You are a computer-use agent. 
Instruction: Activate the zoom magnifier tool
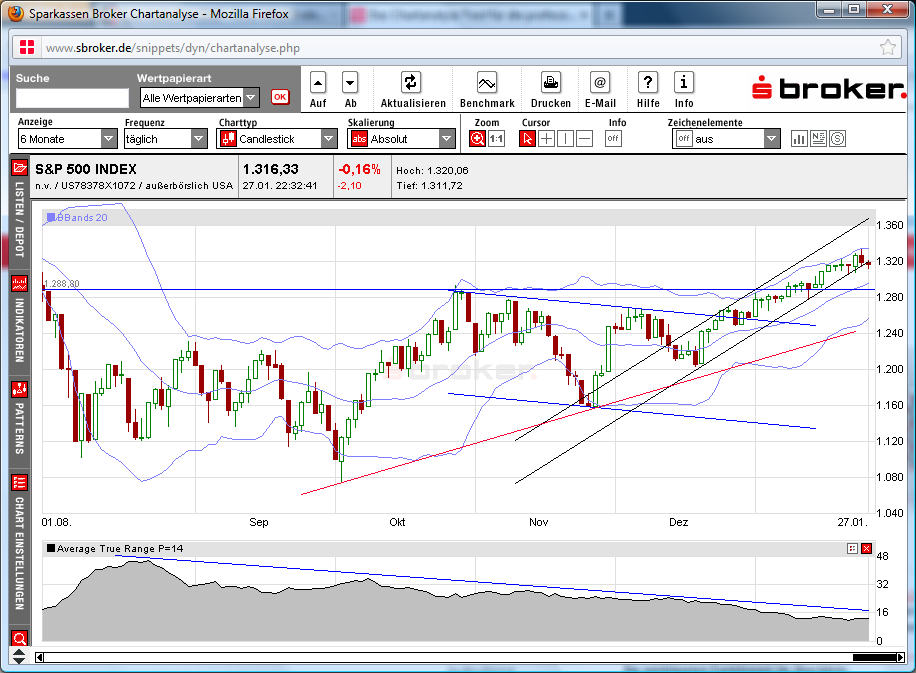click(x=477, y=138)
